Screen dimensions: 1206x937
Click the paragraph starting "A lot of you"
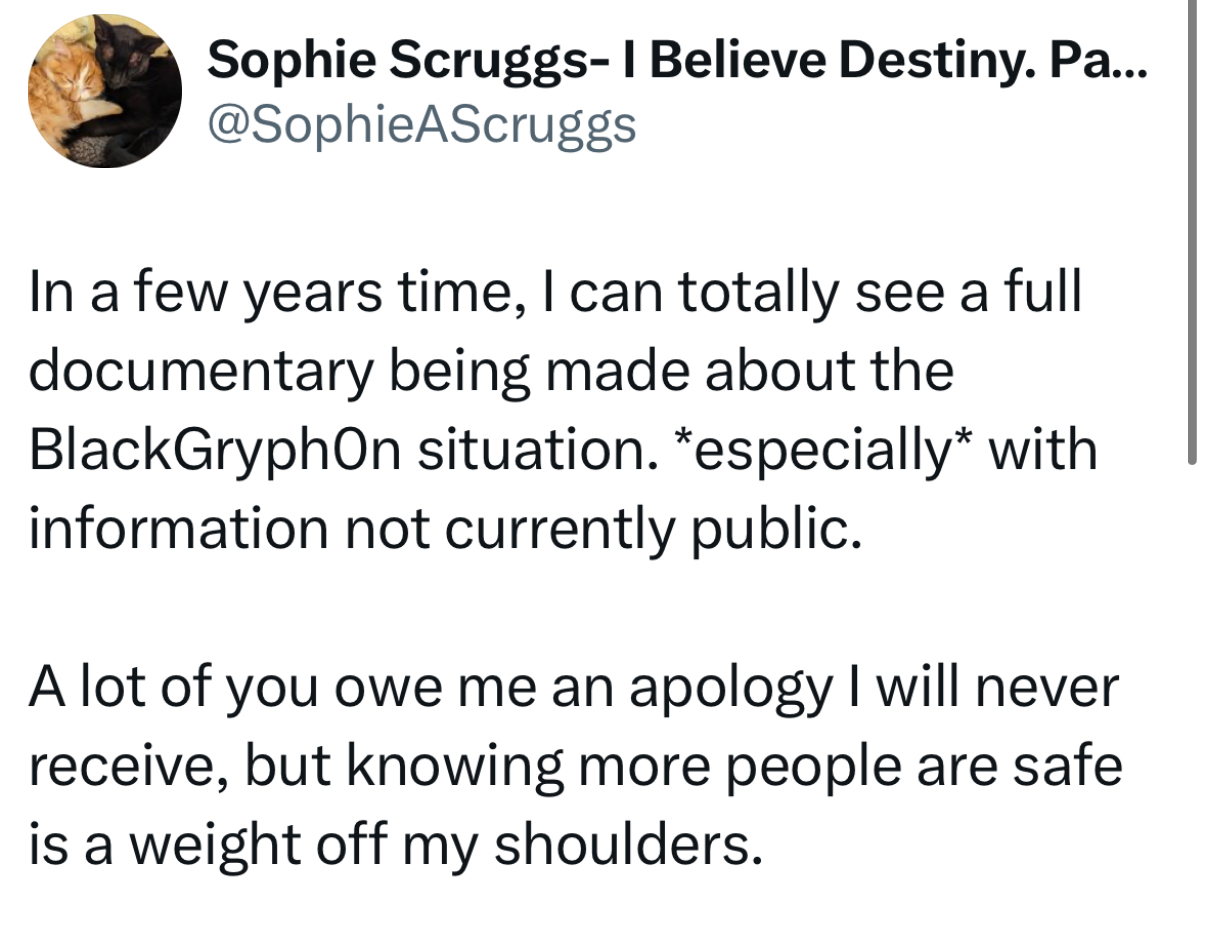(576, 767)
